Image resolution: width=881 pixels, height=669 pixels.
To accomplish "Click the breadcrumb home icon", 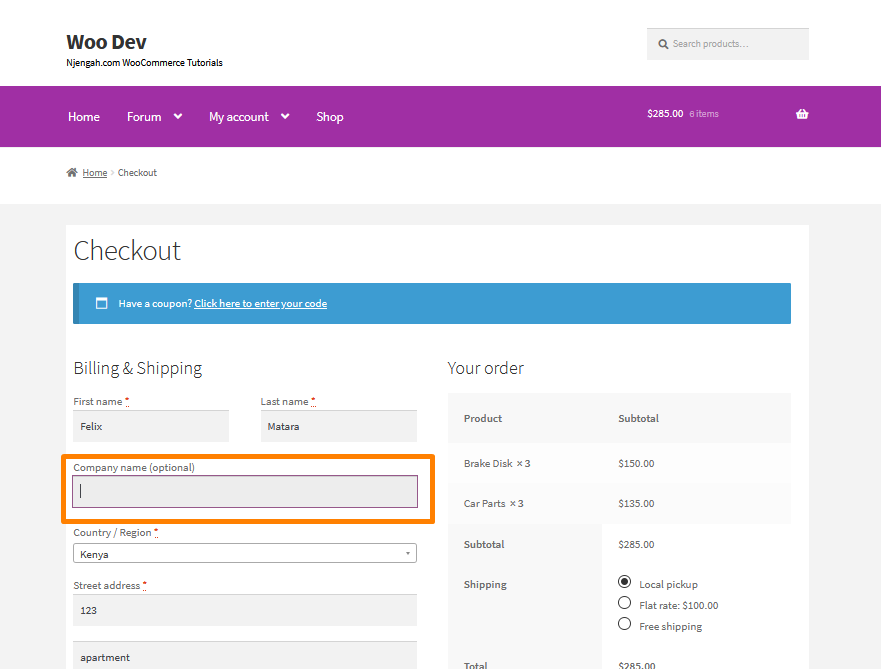I will click(x=72, y=172).
